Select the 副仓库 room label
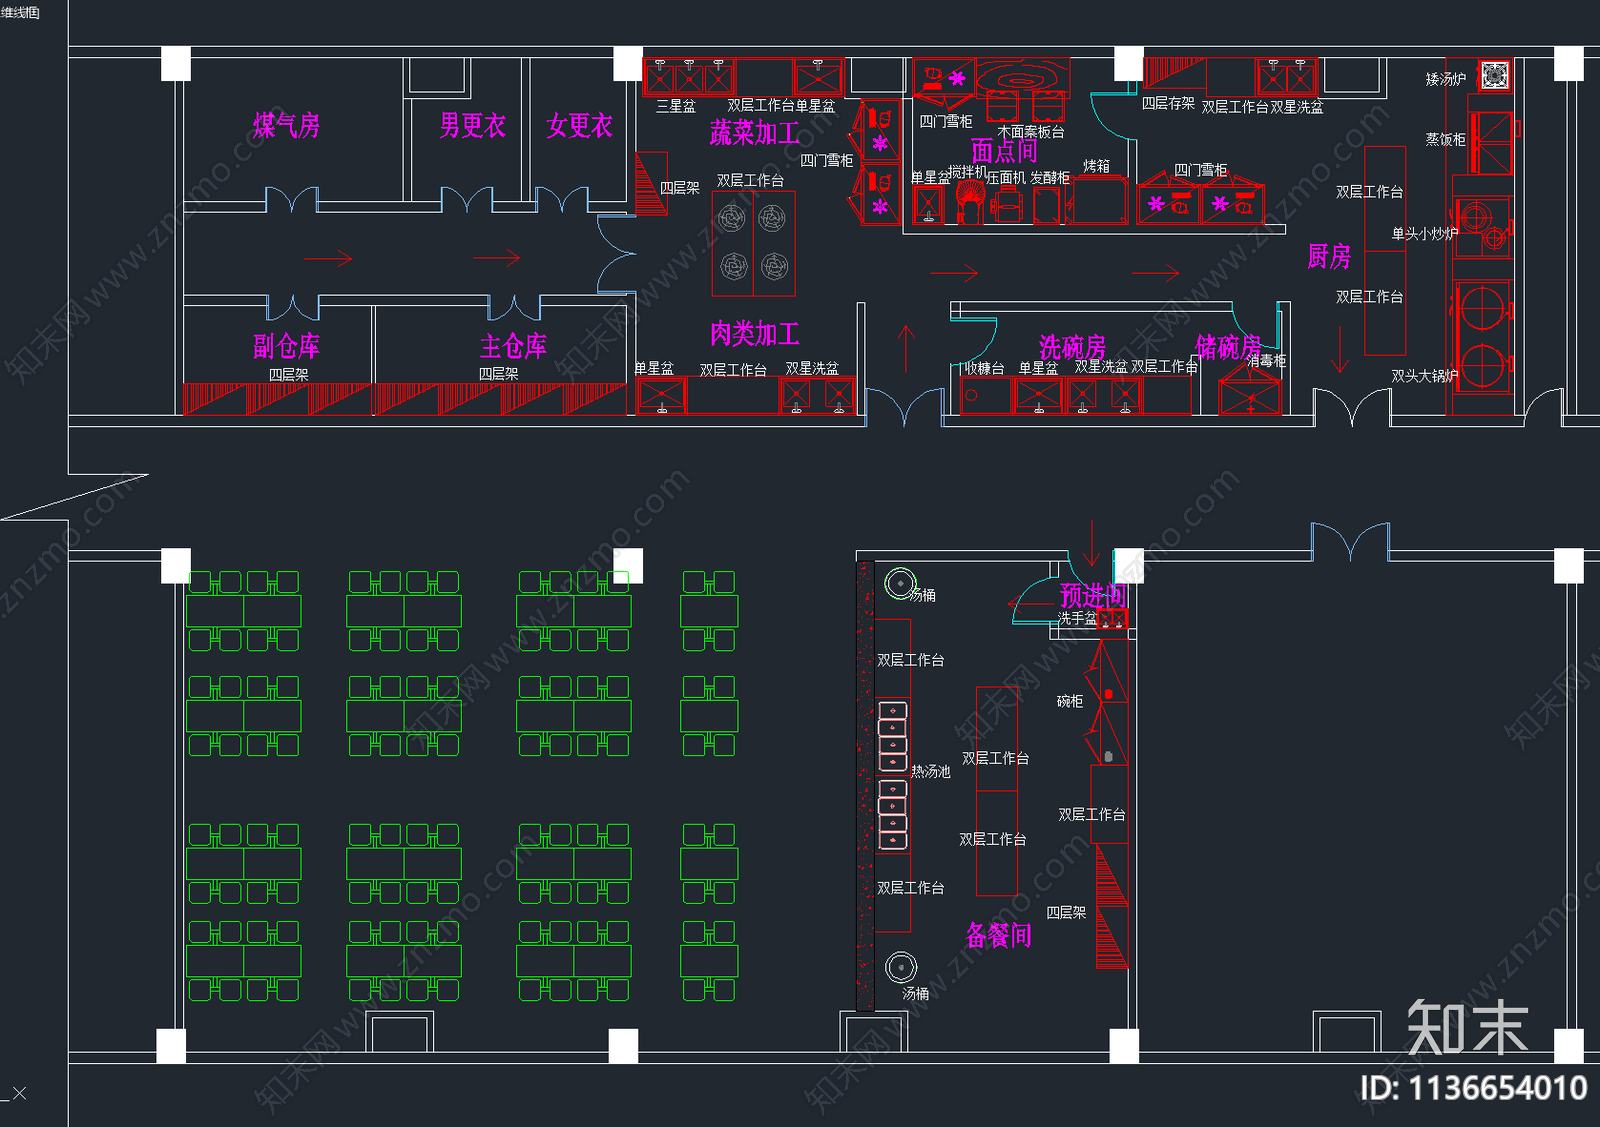Image resolution: width=1600 pixels, height=1127 pixels. pyautogui.click(x=286, y=346)
